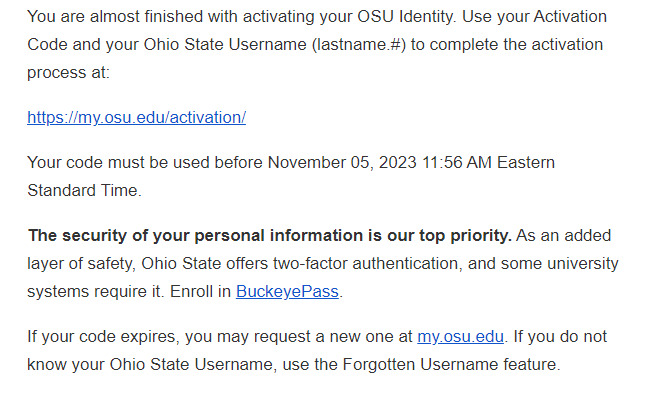Click the November 05, 2023 date text
The height and width of the screenshot is (395, 651).
point(342,162)
